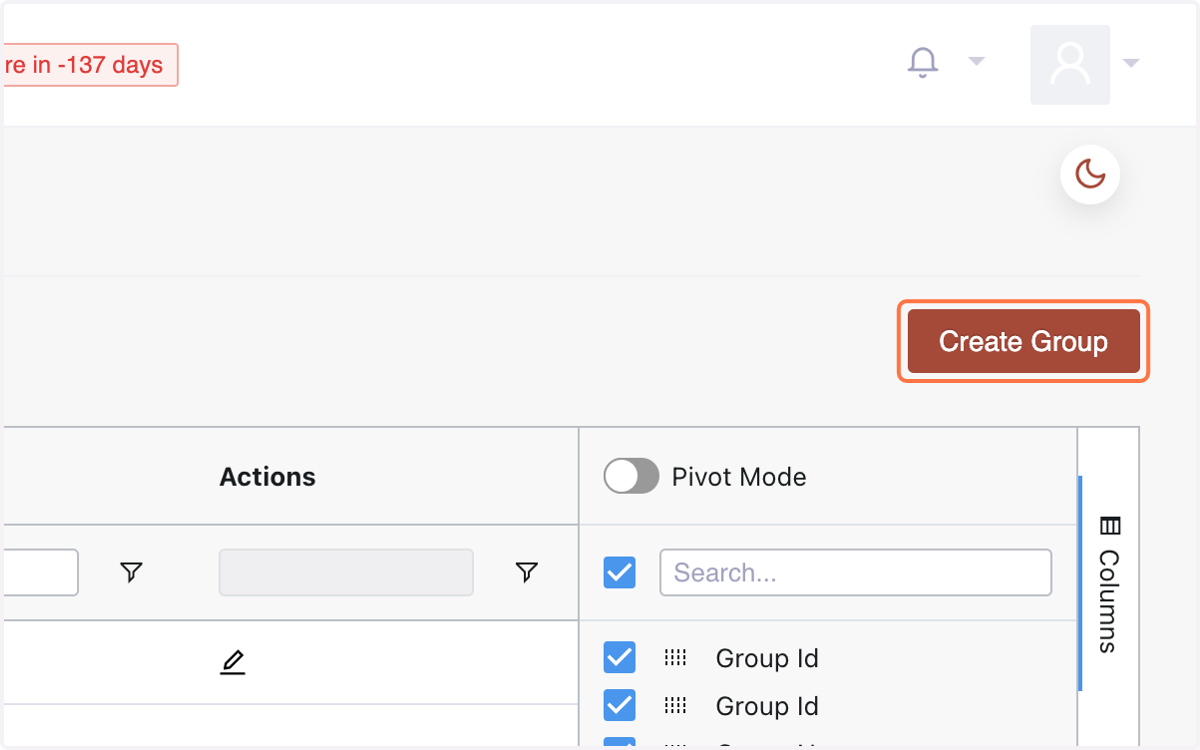Click the Pivot Mode label
The height and width of the screenshot is (750, 1200).
click(x=739, y=477)
